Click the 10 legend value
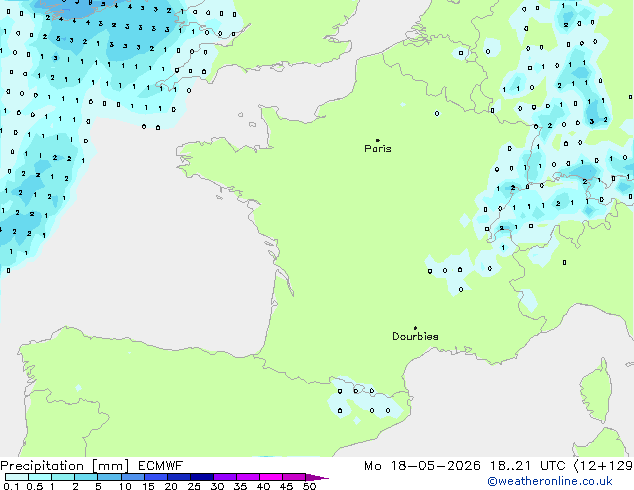 [125, 486]
